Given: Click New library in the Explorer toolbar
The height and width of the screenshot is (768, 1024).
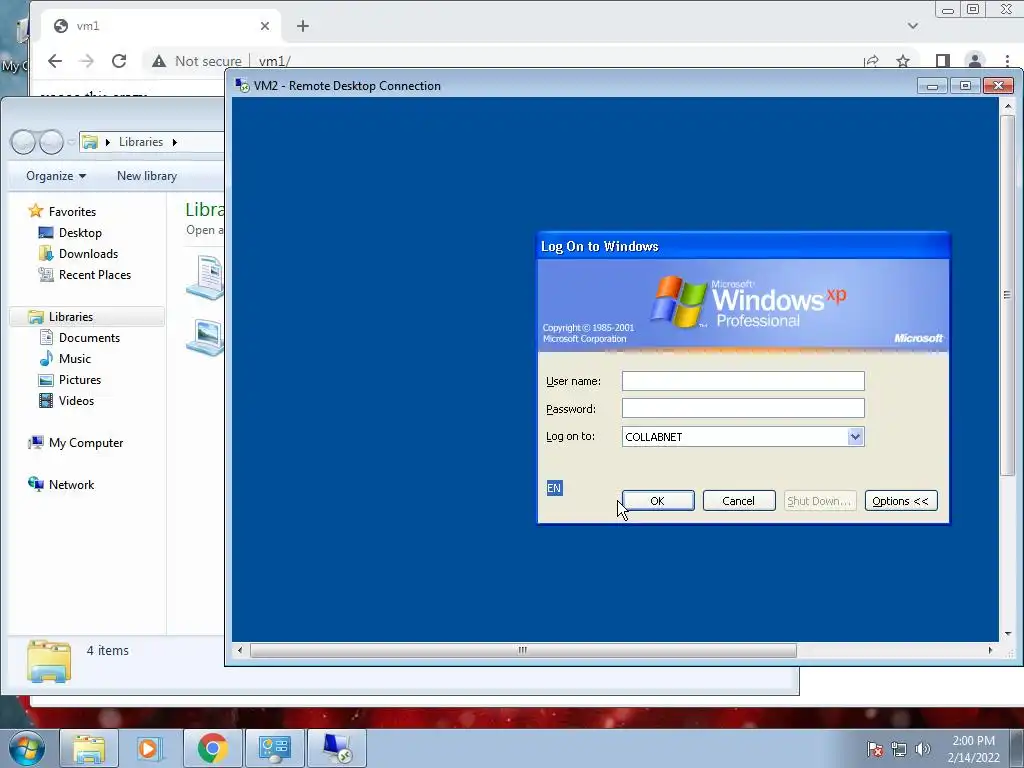Looking at the screenshot, I should [x=147, y=176].
